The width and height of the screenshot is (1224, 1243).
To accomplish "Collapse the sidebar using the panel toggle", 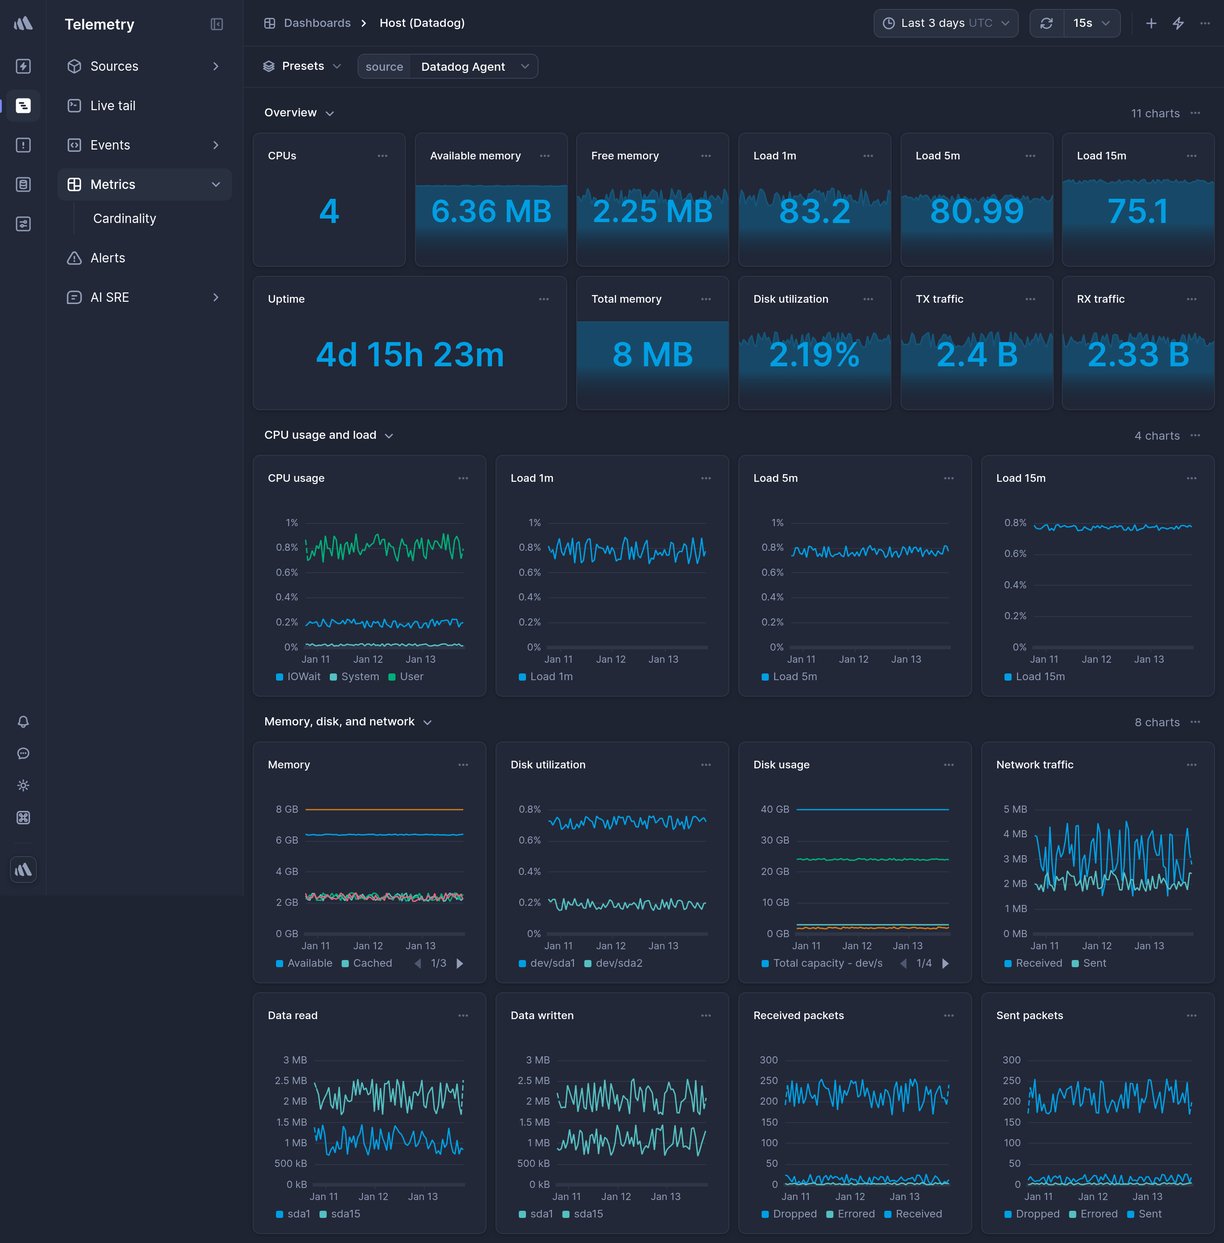I will pyautogui.click(x=216, y=24).
